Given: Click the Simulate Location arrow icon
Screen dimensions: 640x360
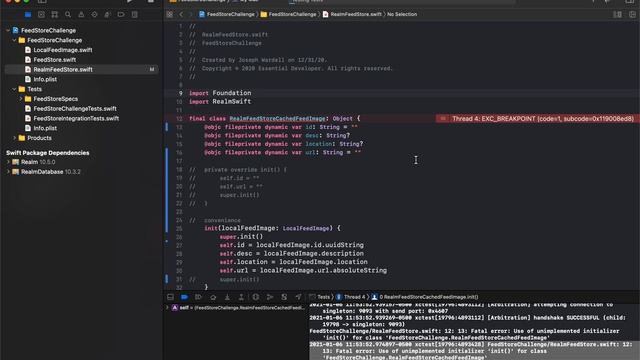Looking at the screenshot, I should click(298, 297).
